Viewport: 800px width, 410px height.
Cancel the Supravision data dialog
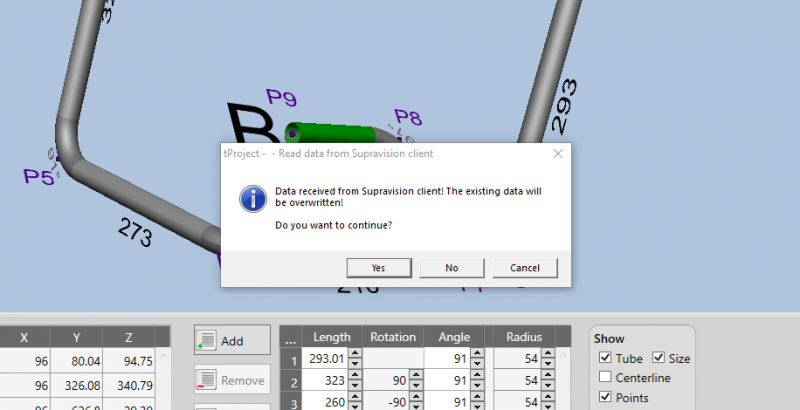pos(524,268)
